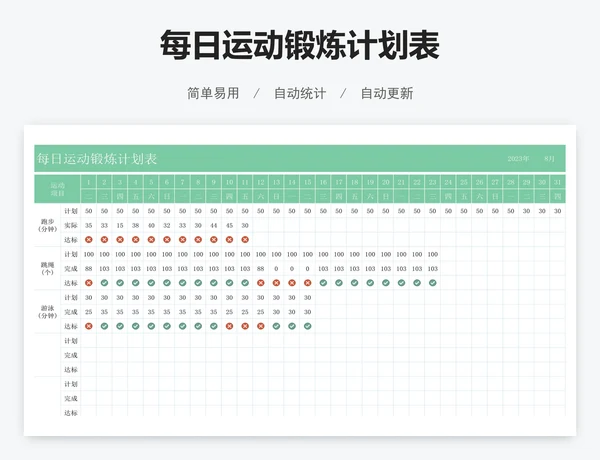Click the 游泳 完成 value 25 on day 11
Image resolution: width=600 pixels, height=460 pixels.
[x=245, y=312]
